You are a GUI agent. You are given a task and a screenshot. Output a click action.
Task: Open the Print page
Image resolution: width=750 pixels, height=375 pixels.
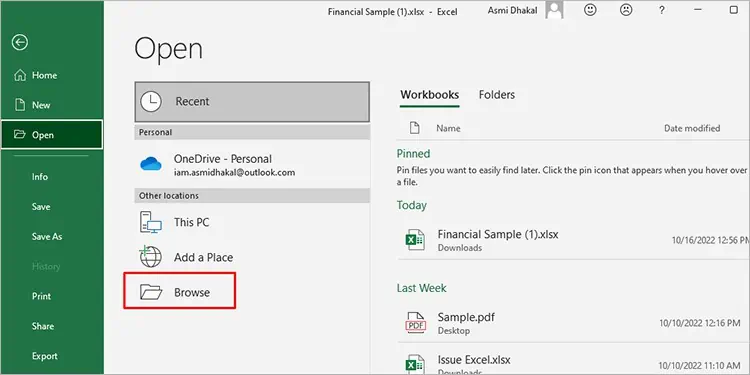(52, 296)
